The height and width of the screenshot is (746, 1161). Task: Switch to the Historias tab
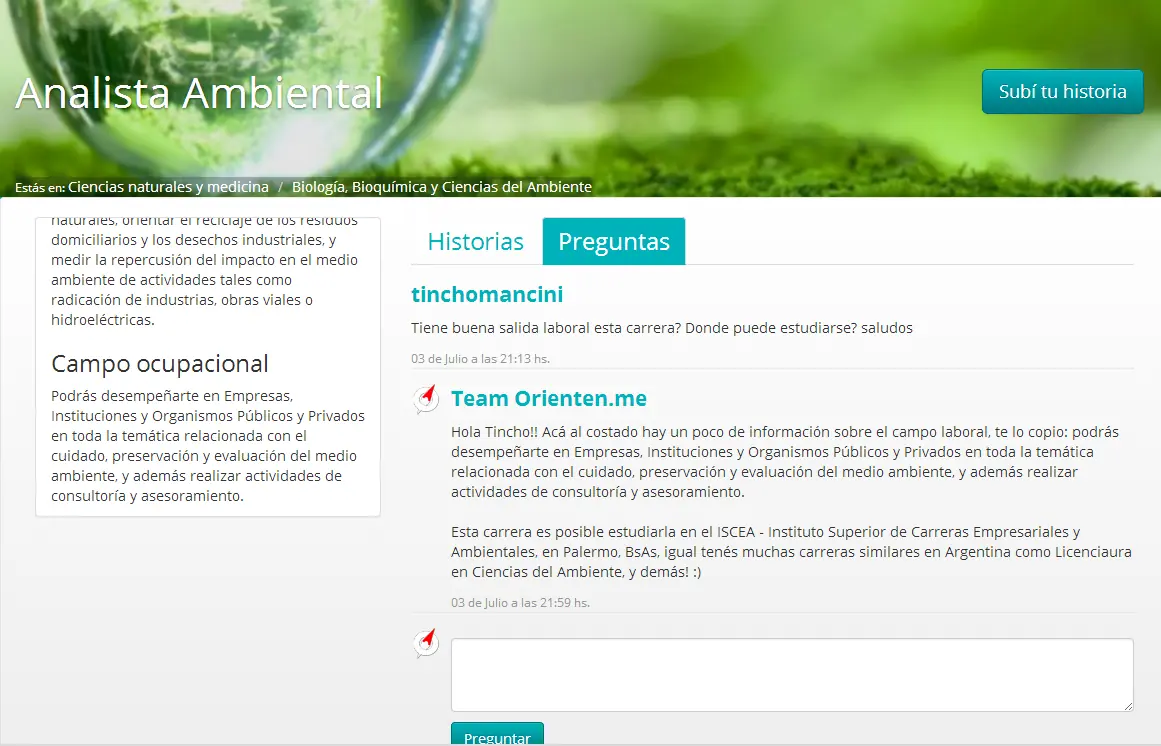474,241
